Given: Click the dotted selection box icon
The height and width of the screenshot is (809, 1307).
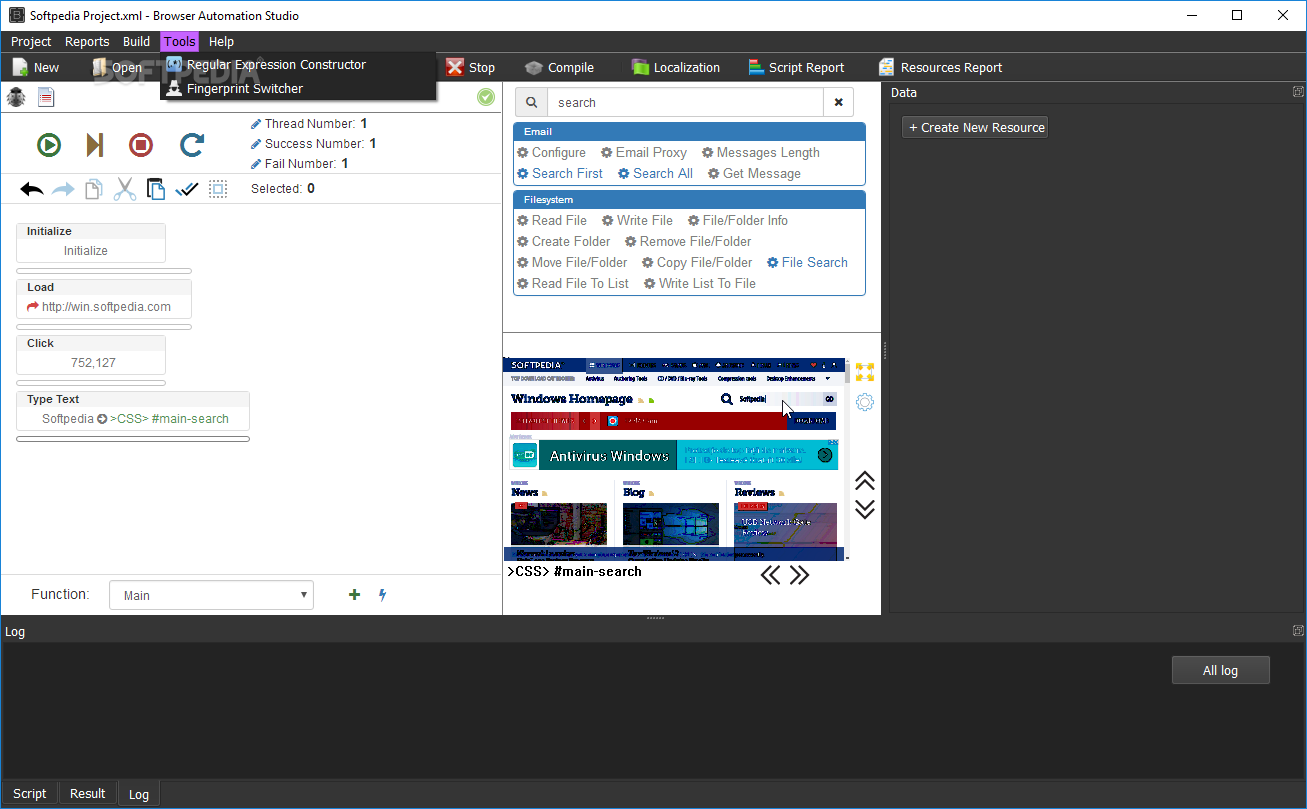Looking at the screenshot, I should [218, 189].
